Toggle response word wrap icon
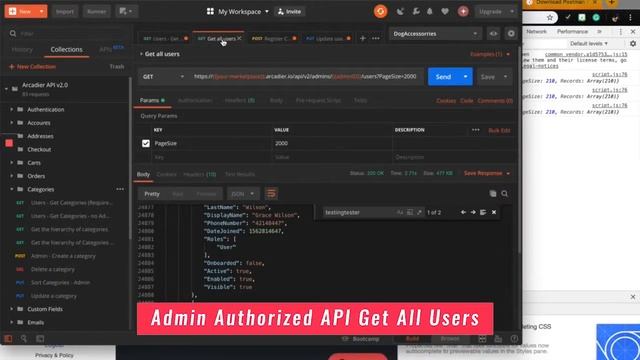 point(271,193)
